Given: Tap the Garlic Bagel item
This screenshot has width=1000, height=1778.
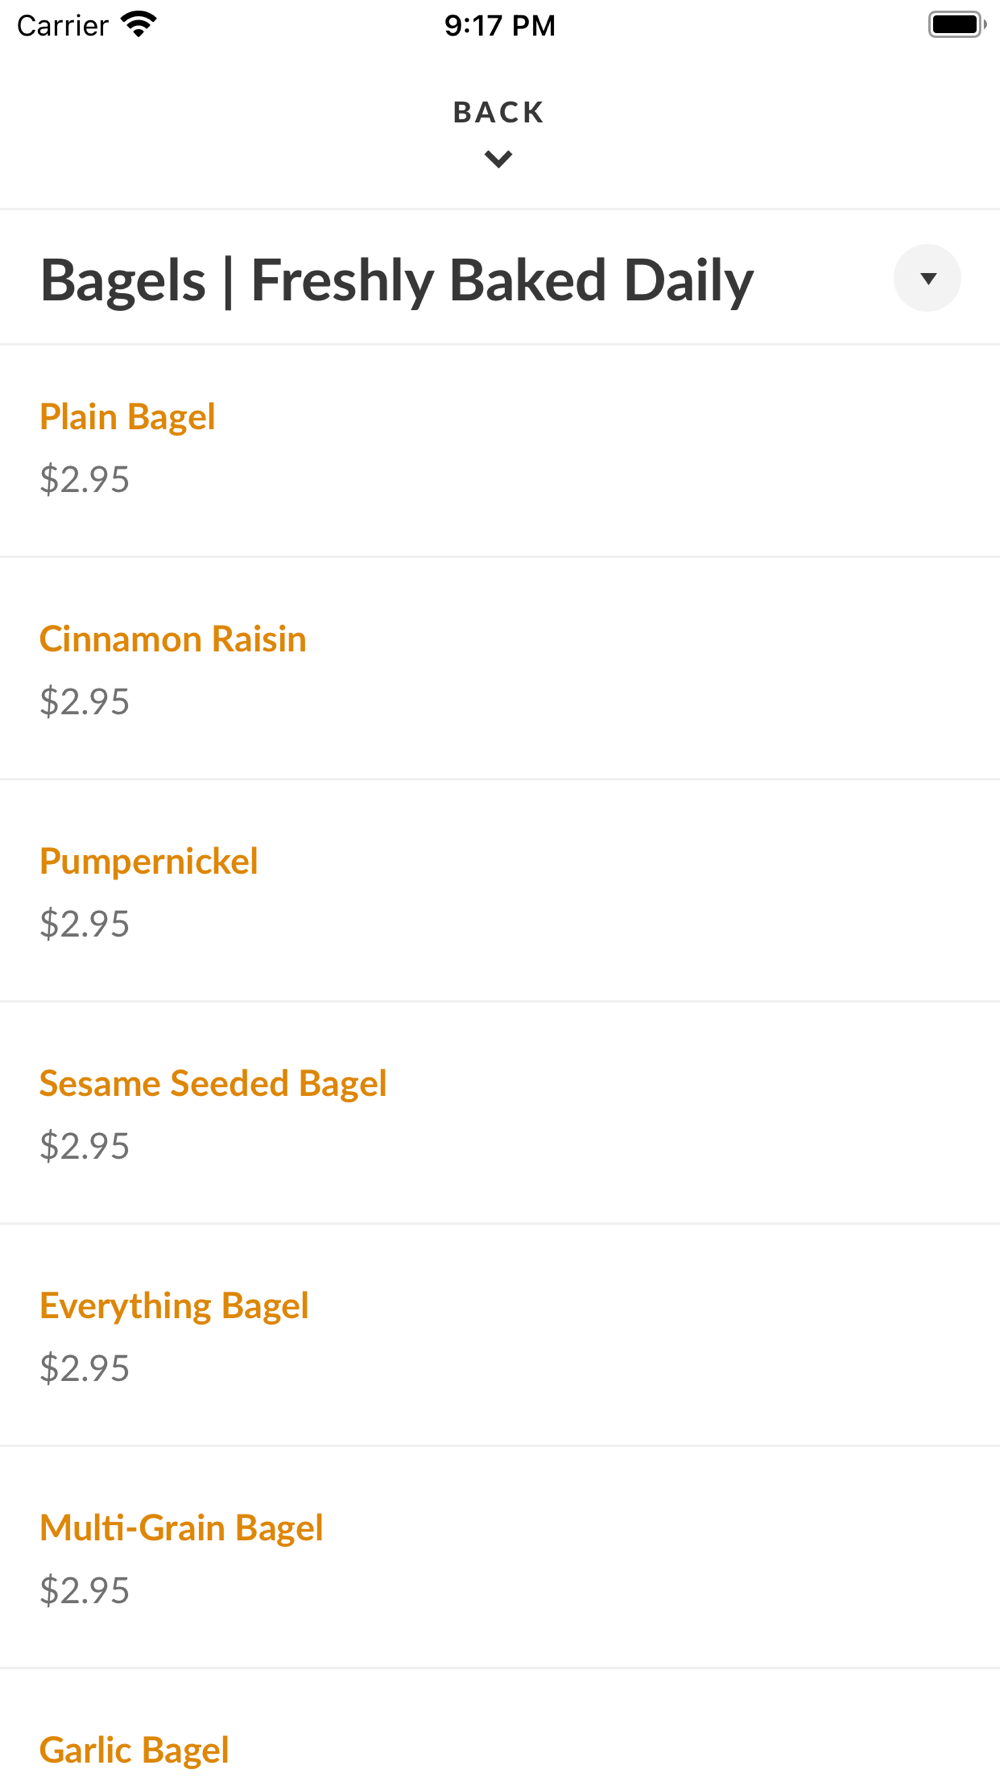Looking at the screenshot, I should coord(134,1749).
